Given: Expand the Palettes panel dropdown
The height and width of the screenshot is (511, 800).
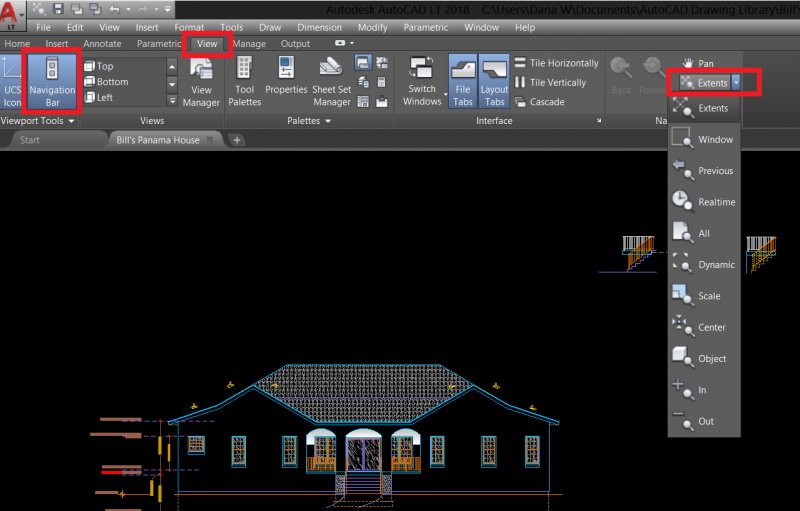Looking at the screenshot, I should [309, 121].
